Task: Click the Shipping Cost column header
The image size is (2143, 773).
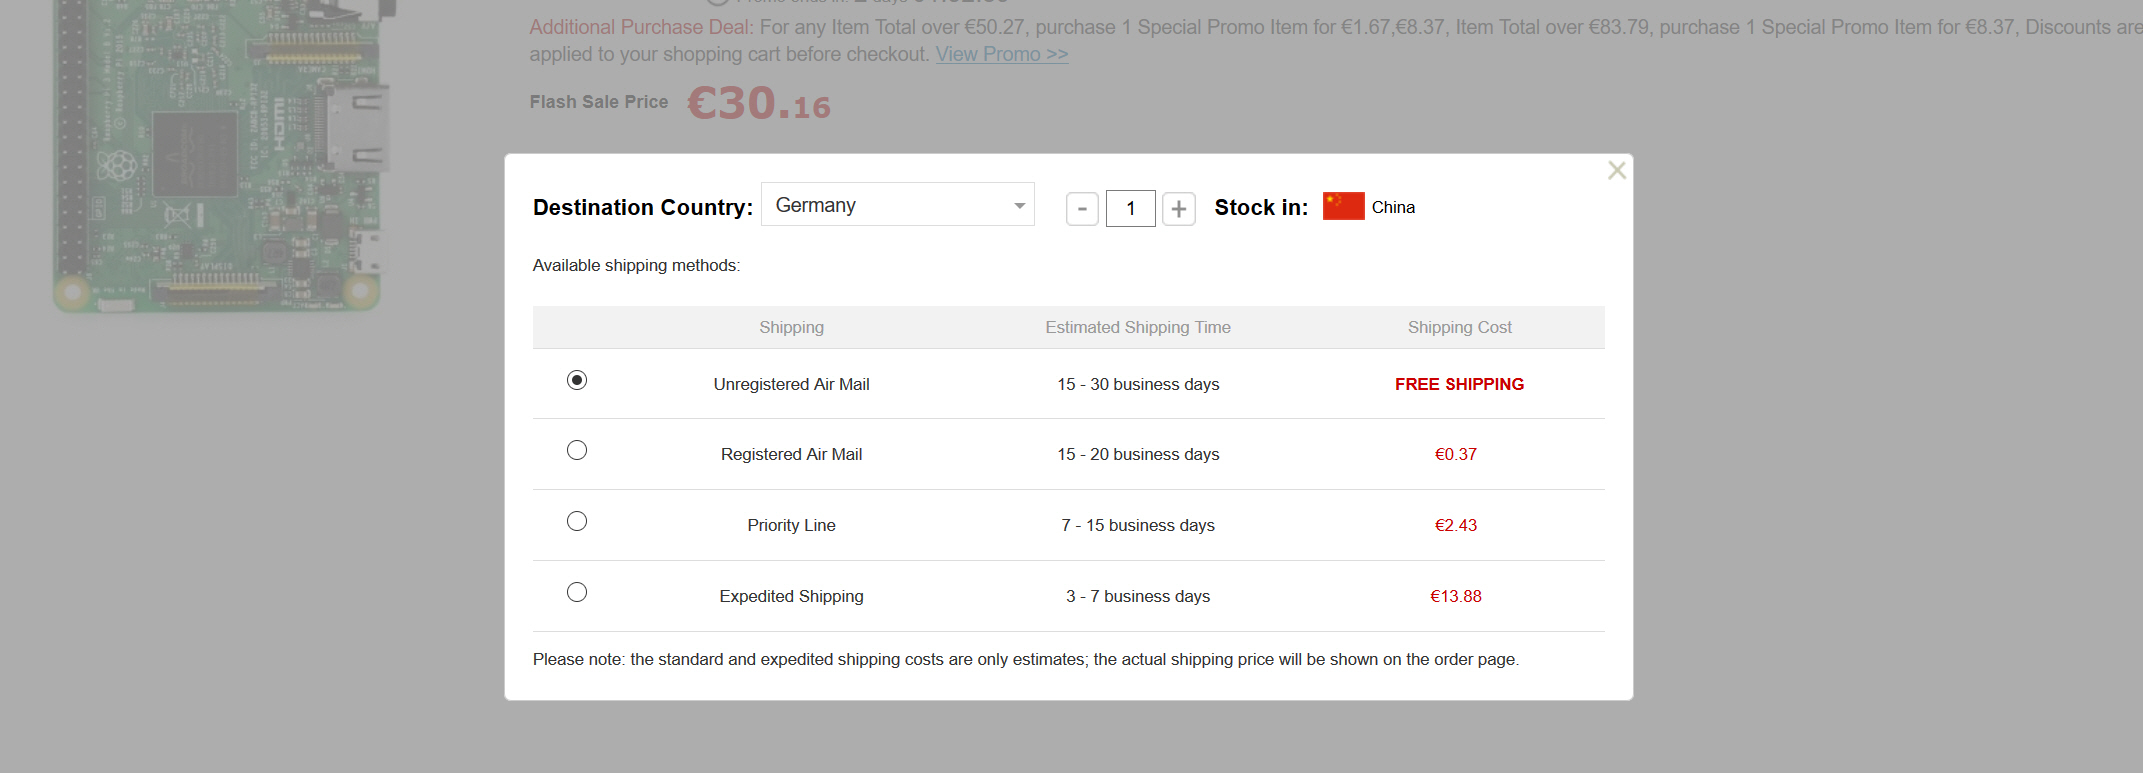Action: point(1459,327)
